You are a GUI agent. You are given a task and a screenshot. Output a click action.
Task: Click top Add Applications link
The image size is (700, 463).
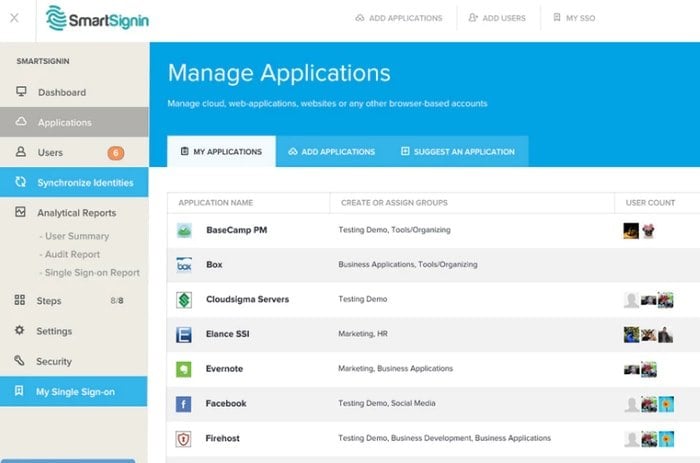click(399, 18)
